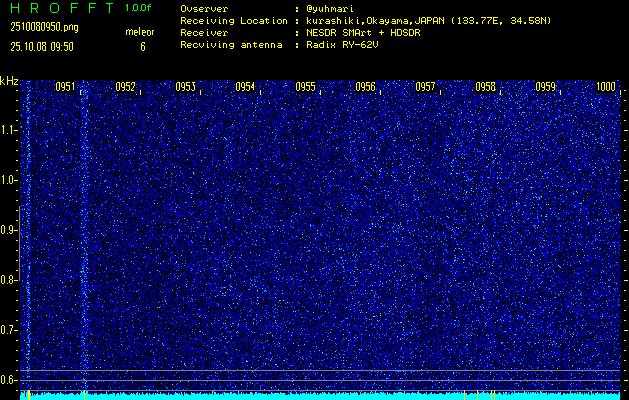Click the meteor count value 6
Screen dimensions: 629x400
142,46
